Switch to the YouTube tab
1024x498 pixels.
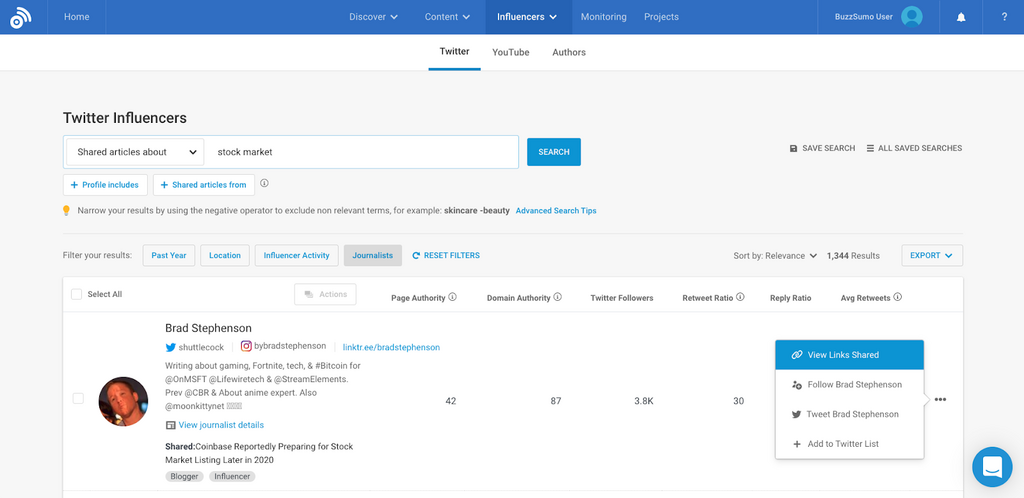coord(510,52)
